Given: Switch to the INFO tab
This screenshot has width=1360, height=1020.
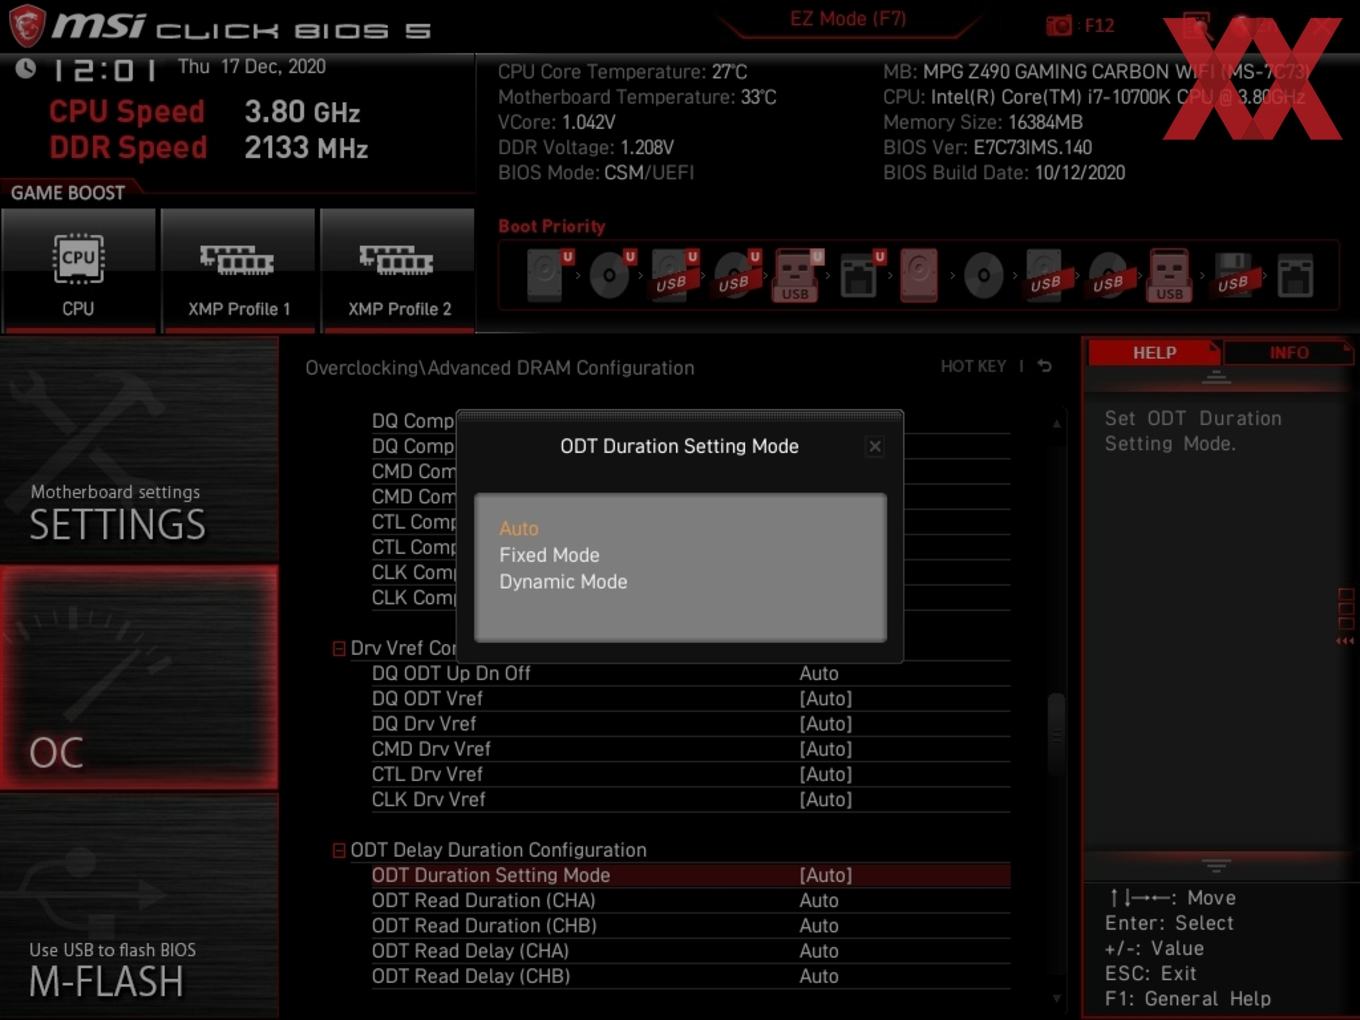Looking at the screenshot, I should coord(1288,353).
